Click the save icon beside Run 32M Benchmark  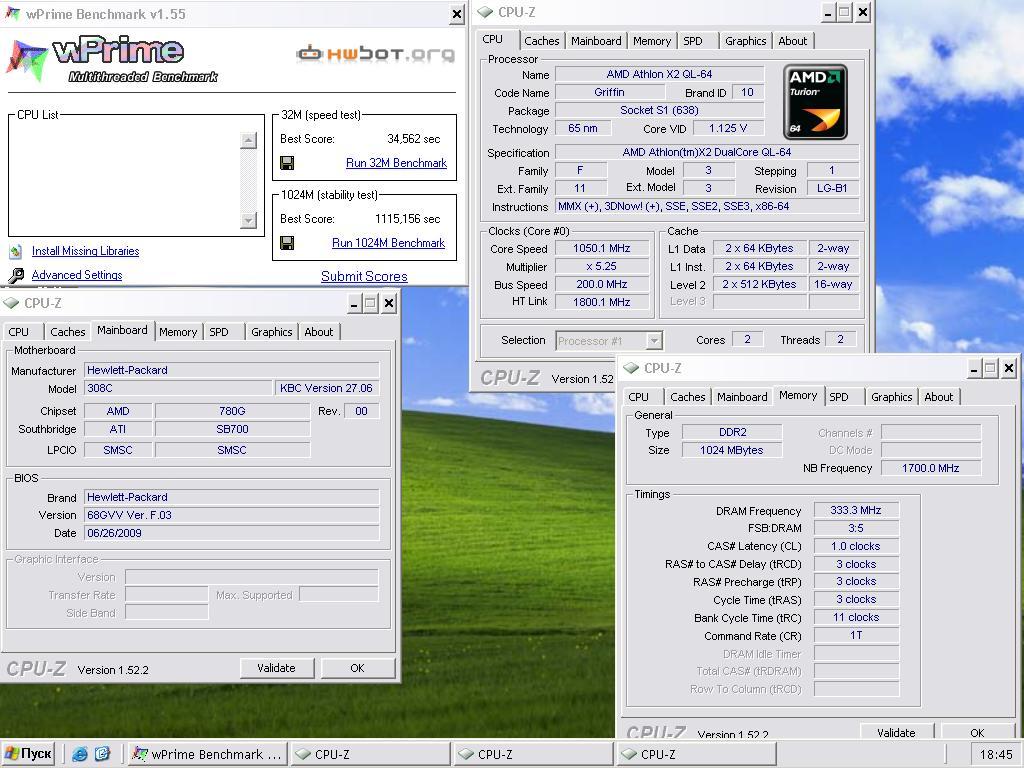pyautogui.click(x=287, y=163)
